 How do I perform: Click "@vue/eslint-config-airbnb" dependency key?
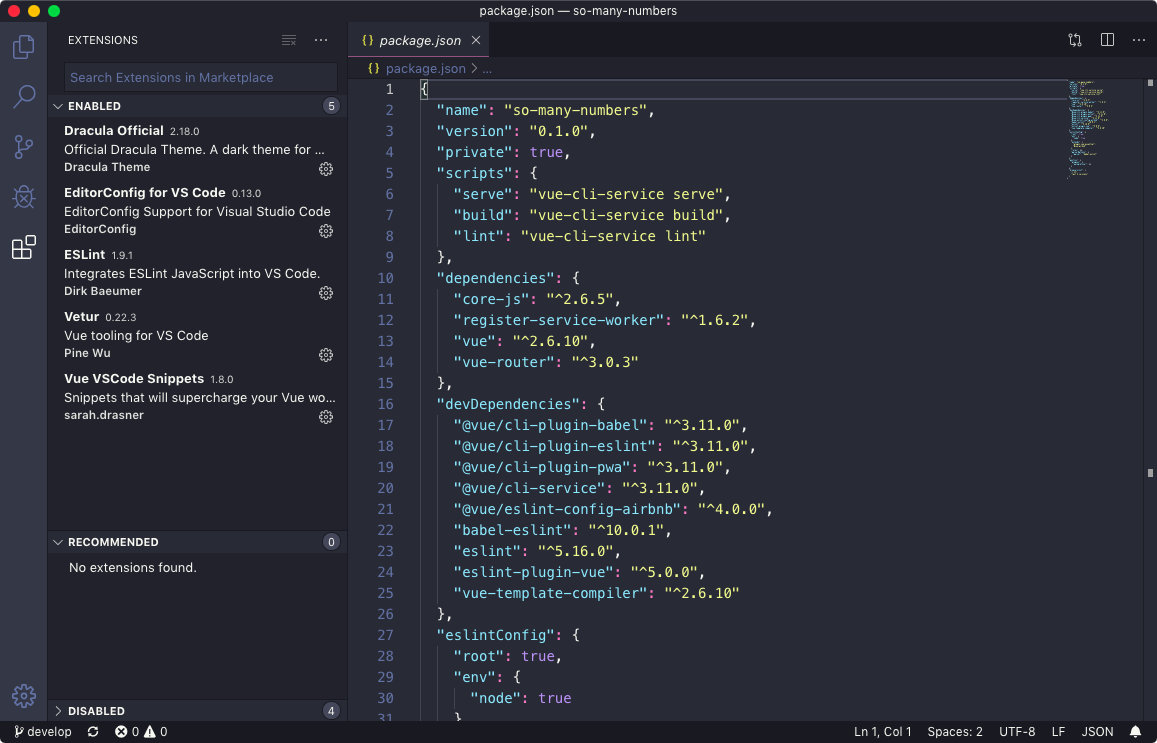(567, 509)
